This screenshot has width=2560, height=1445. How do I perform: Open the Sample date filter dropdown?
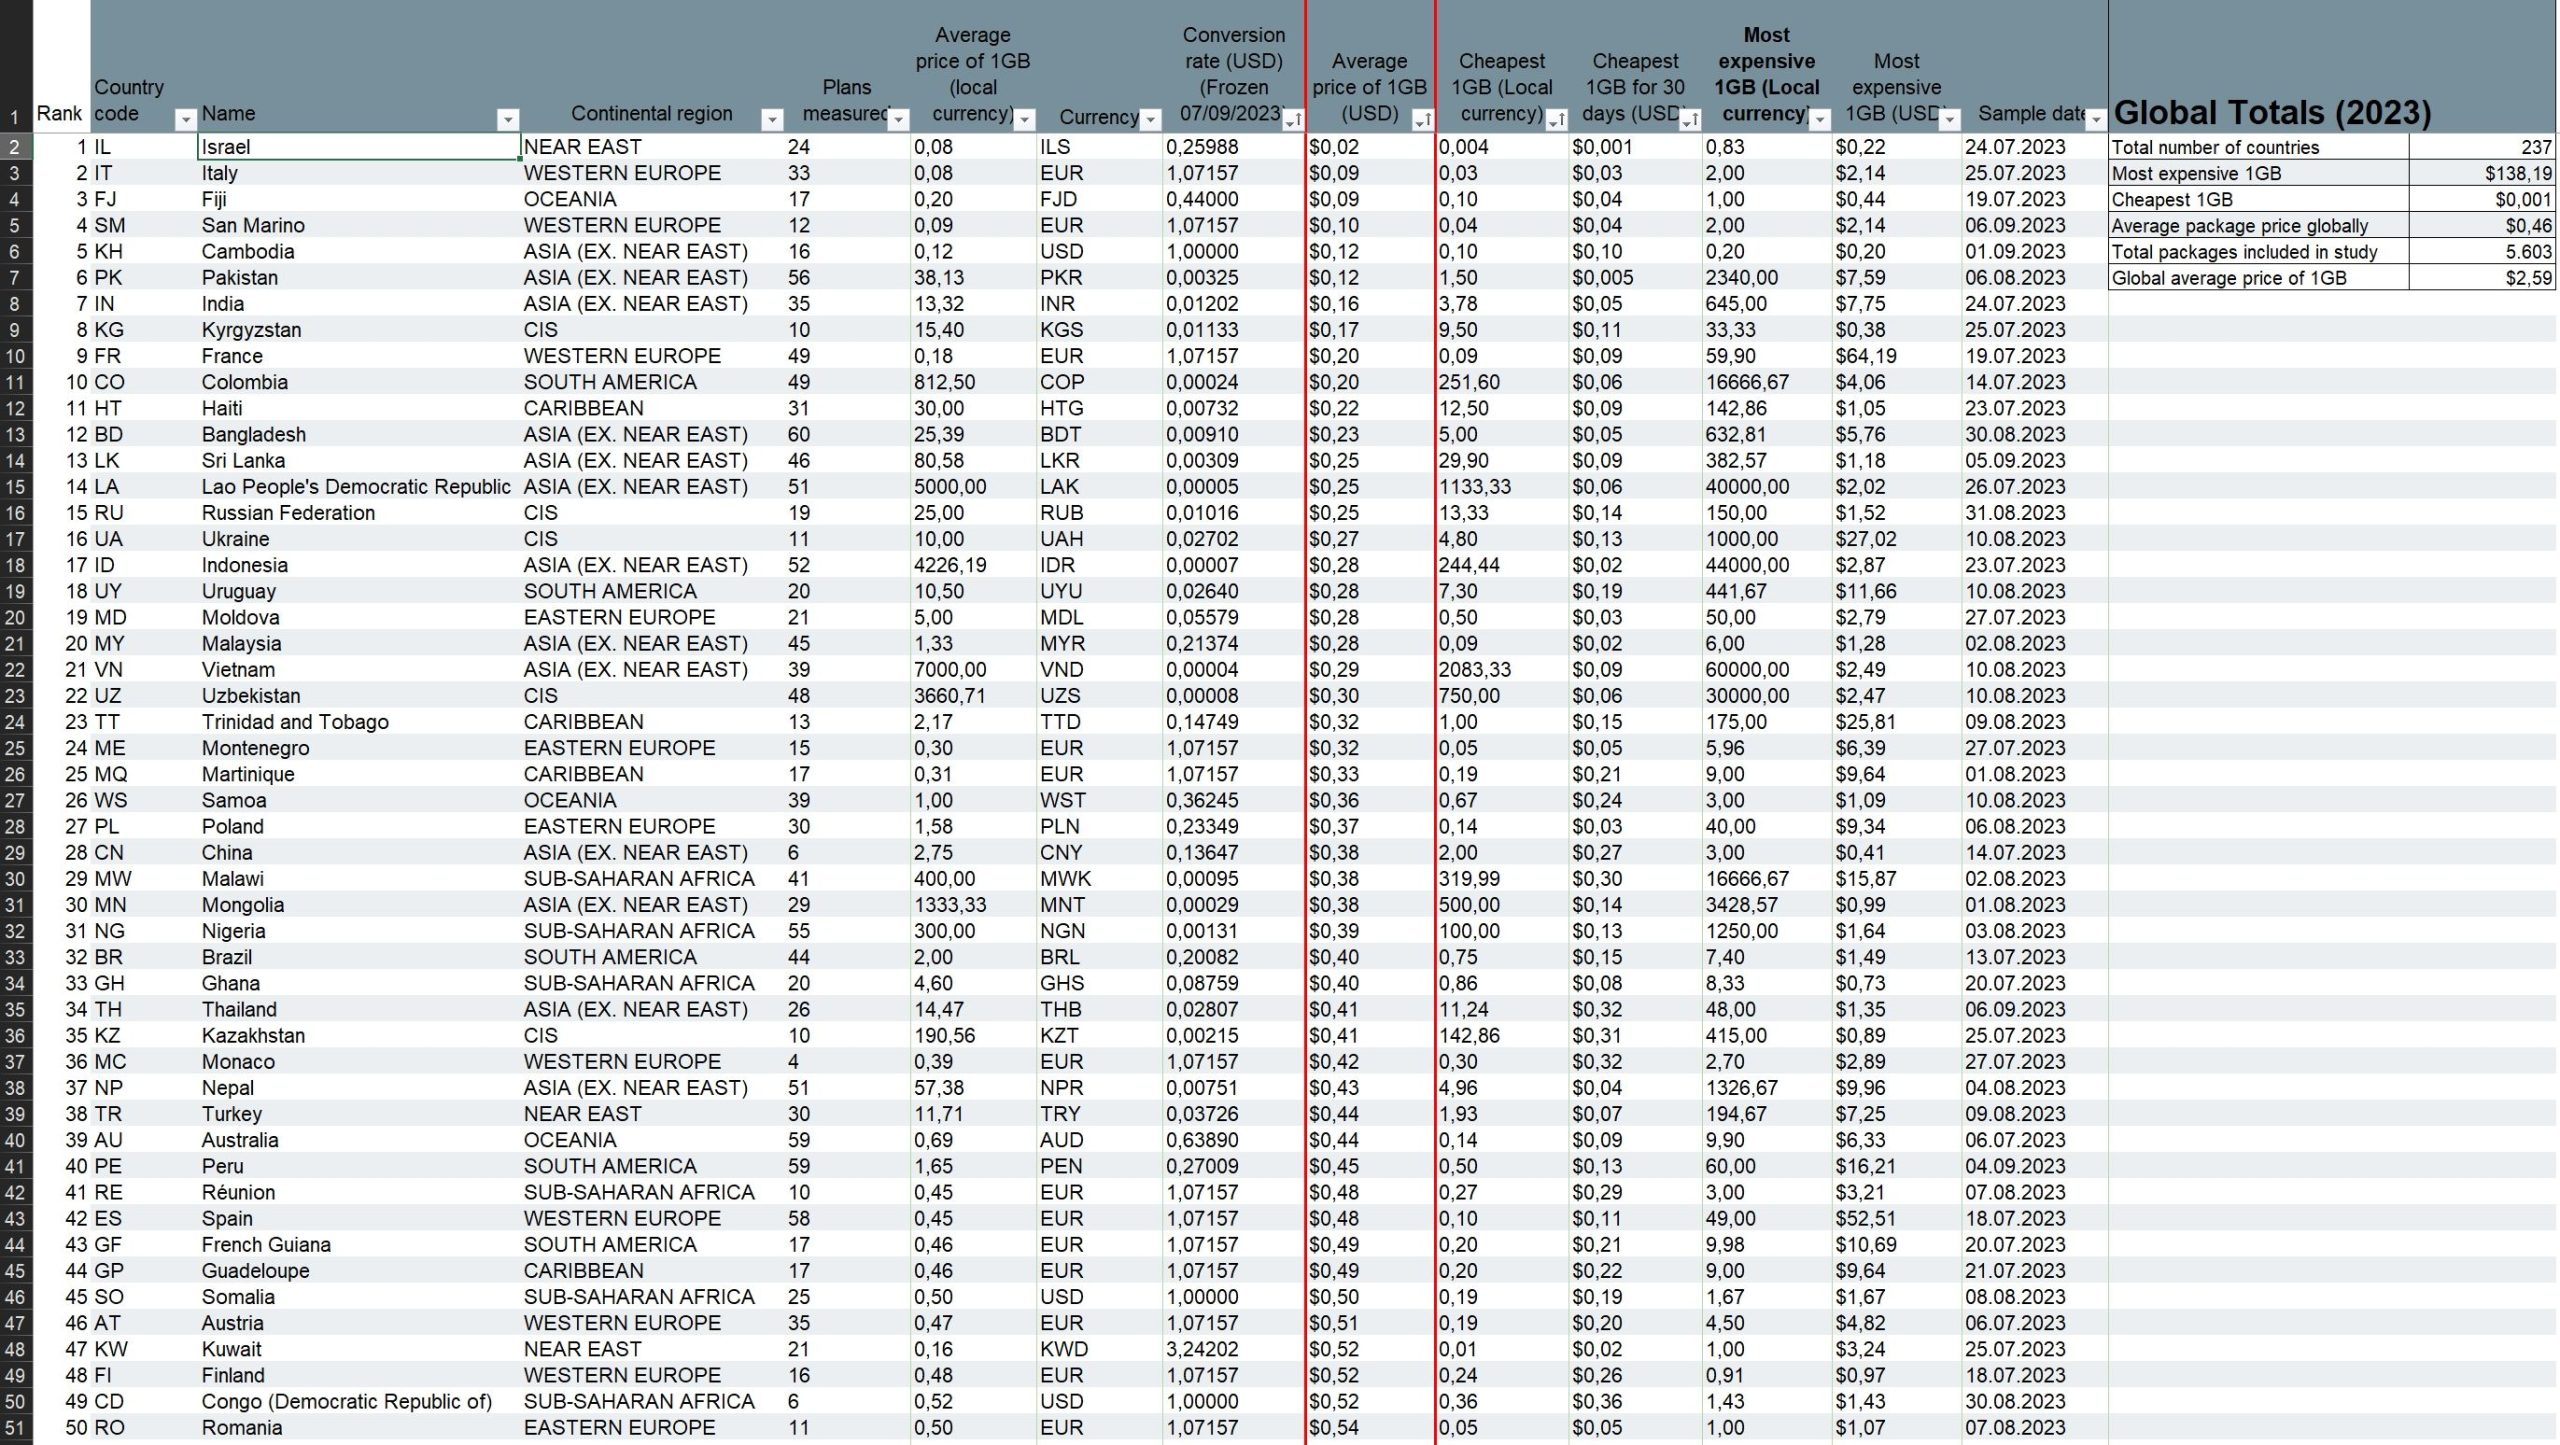tap(2096, 120)
